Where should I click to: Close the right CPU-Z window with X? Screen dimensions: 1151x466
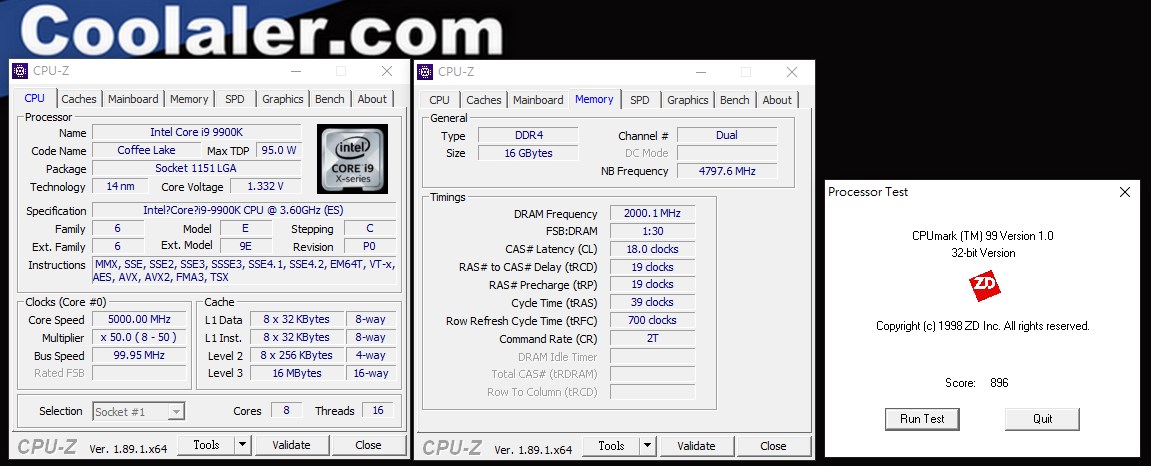point(792,72)
